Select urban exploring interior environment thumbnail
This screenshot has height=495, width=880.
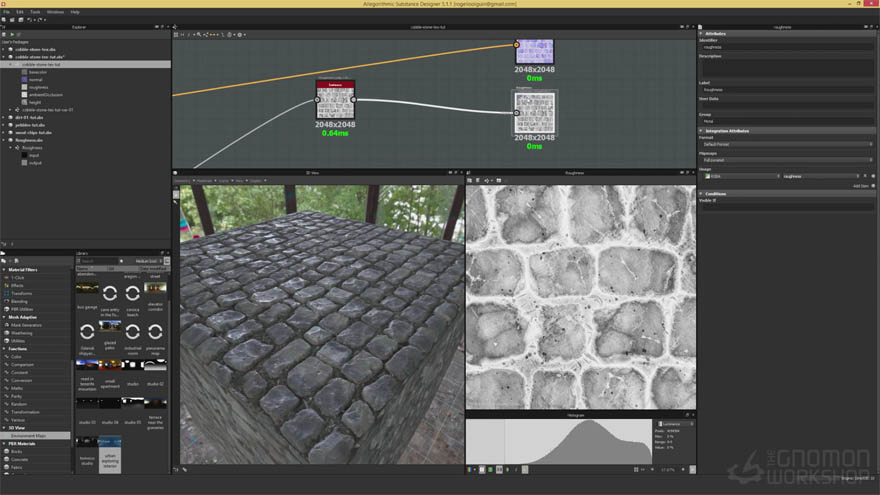[110, 455]
